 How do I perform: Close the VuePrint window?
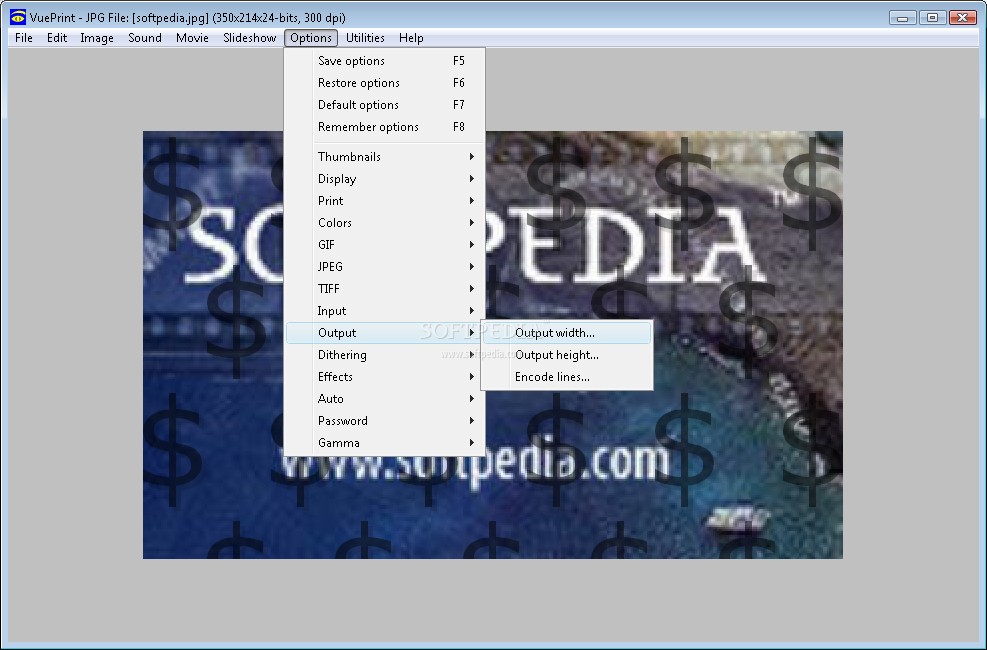pos(962,18)
